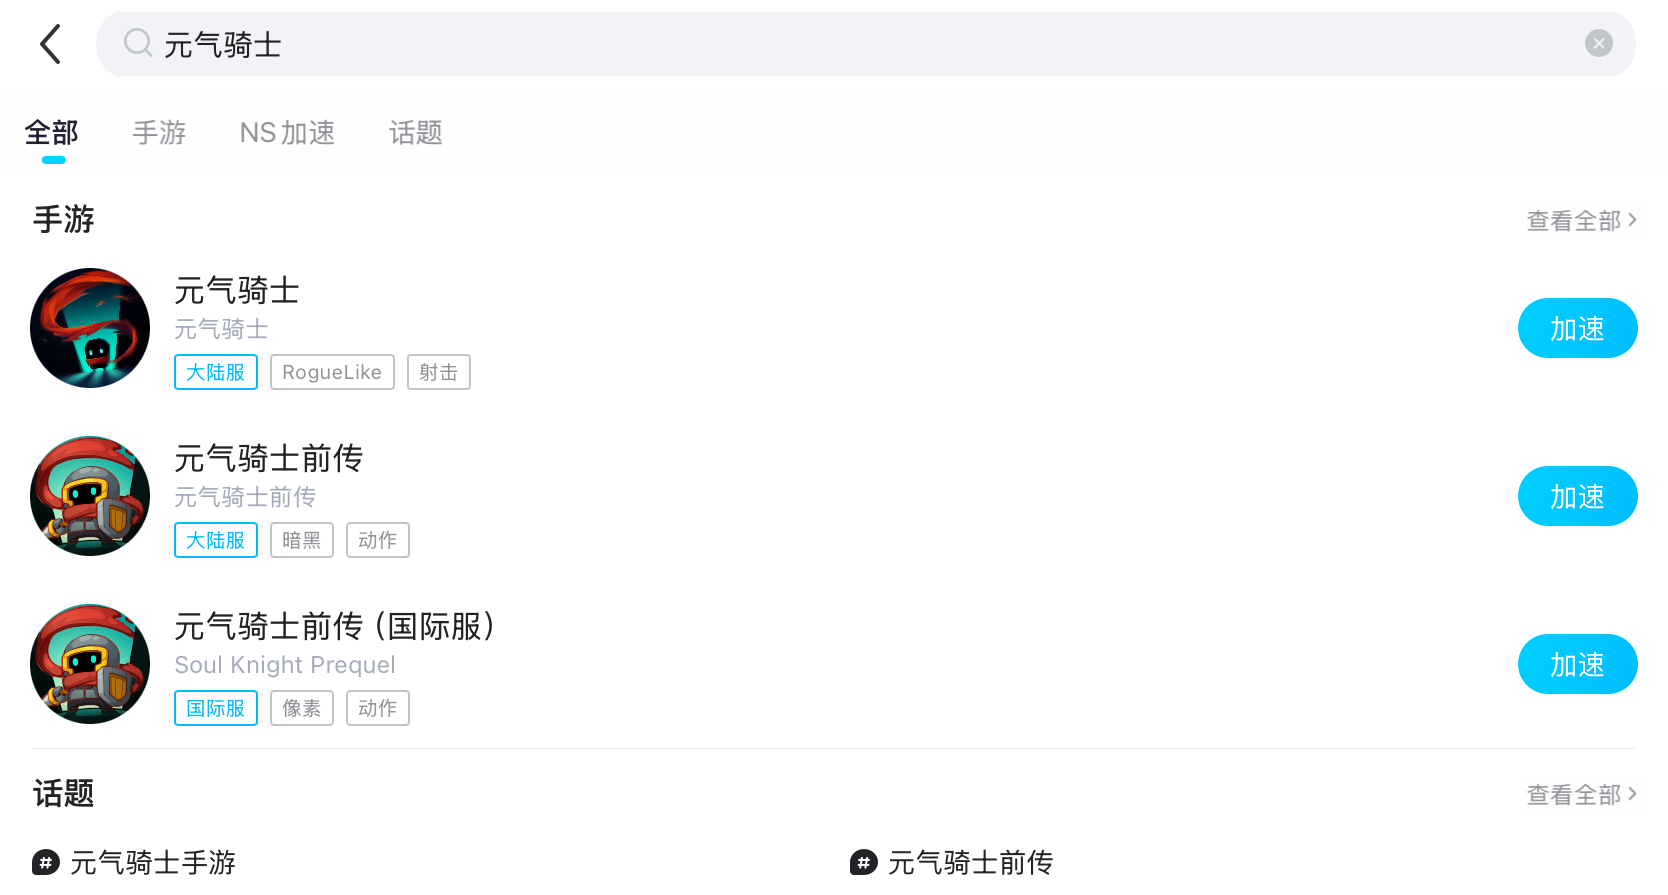Open the 元气骑士前传 topic link
The width and height of the screenshot is (1668, 895).
[x=970, y=862]
